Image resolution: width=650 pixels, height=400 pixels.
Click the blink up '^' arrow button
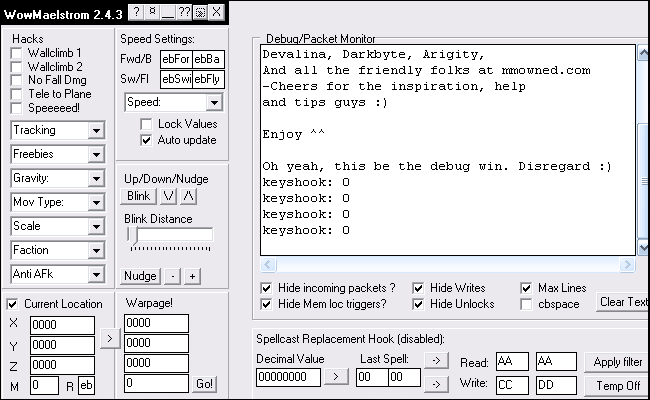188,196
